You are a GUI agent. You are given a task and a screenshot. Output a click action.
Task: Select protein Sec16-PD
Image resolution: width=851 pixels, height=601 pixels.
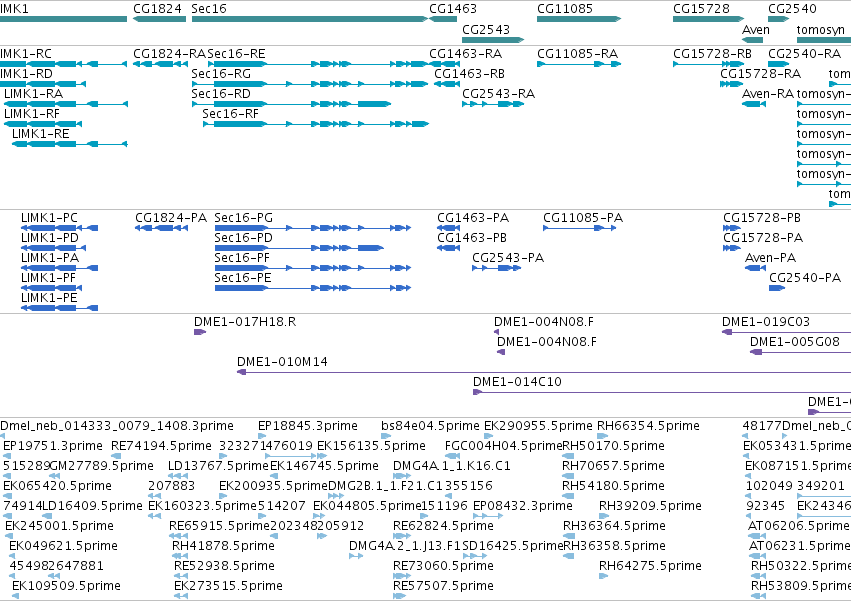coord(244,238)
